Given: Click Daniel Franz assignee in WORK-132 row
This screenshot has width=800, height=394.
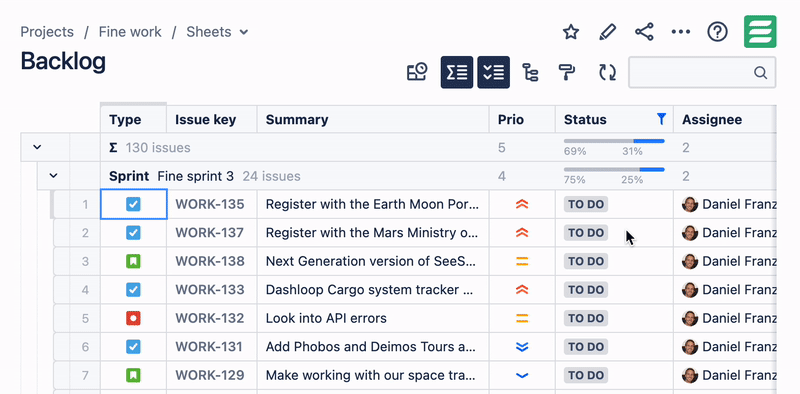Looking at the screenshot, I should tap(729, 319).
